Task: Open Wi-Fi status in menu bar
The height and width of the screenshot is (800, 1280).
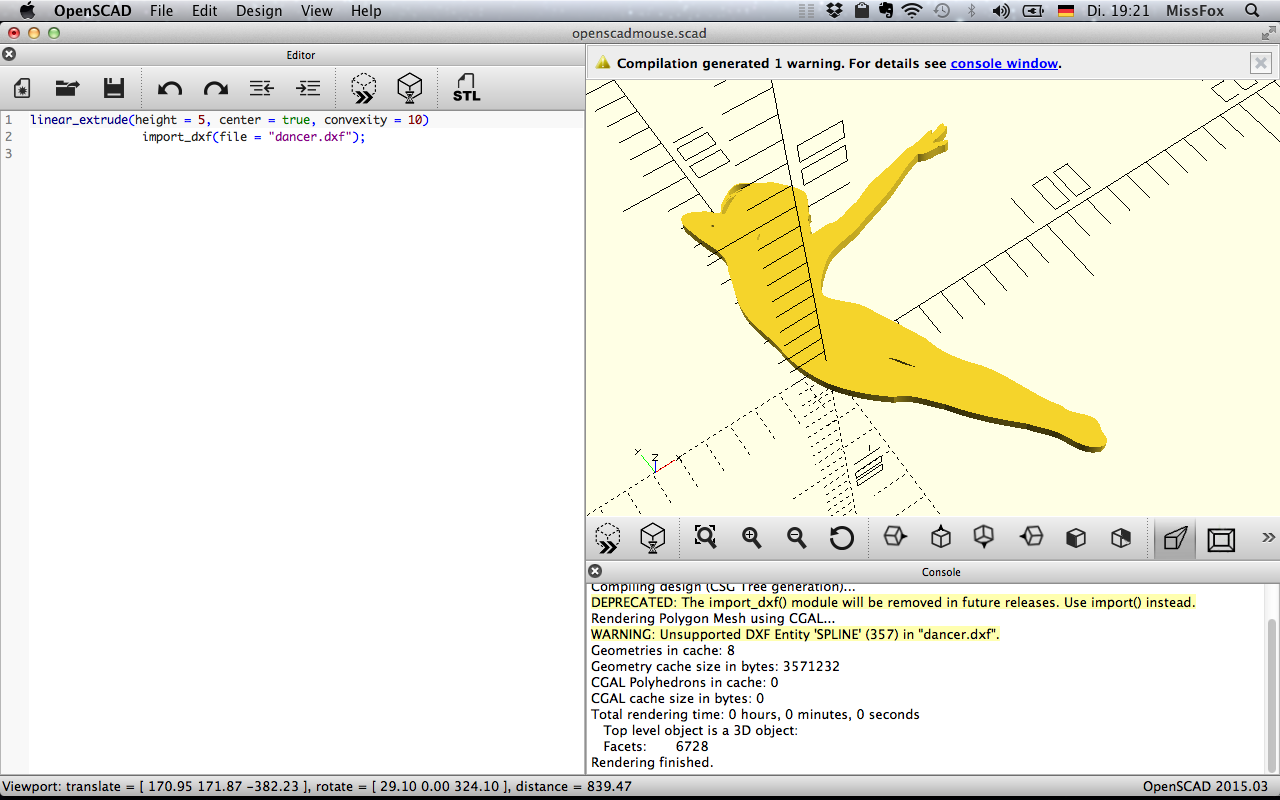Action: pos(911,11)
